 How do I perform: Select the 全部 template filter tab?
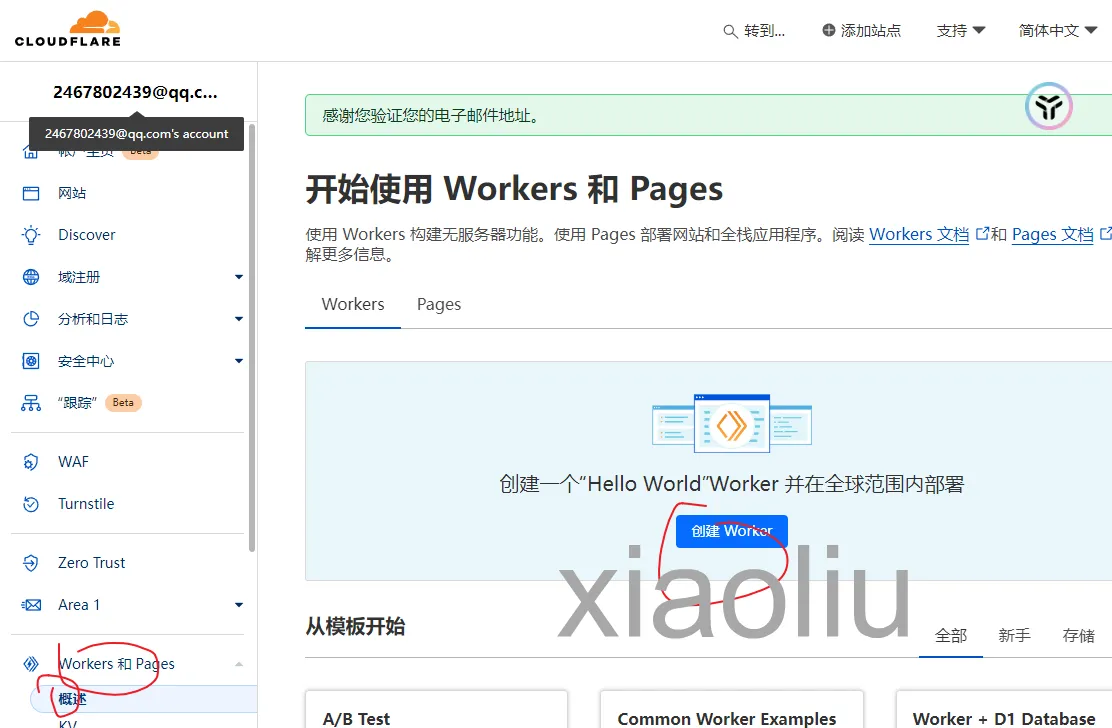pos(950,636)
